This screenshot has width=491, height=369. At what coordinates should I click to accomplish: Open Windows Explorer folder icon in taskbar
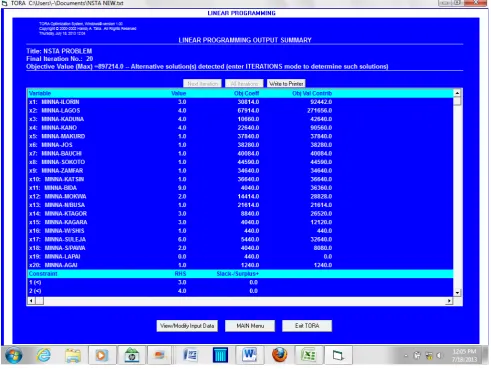[73, 356]
